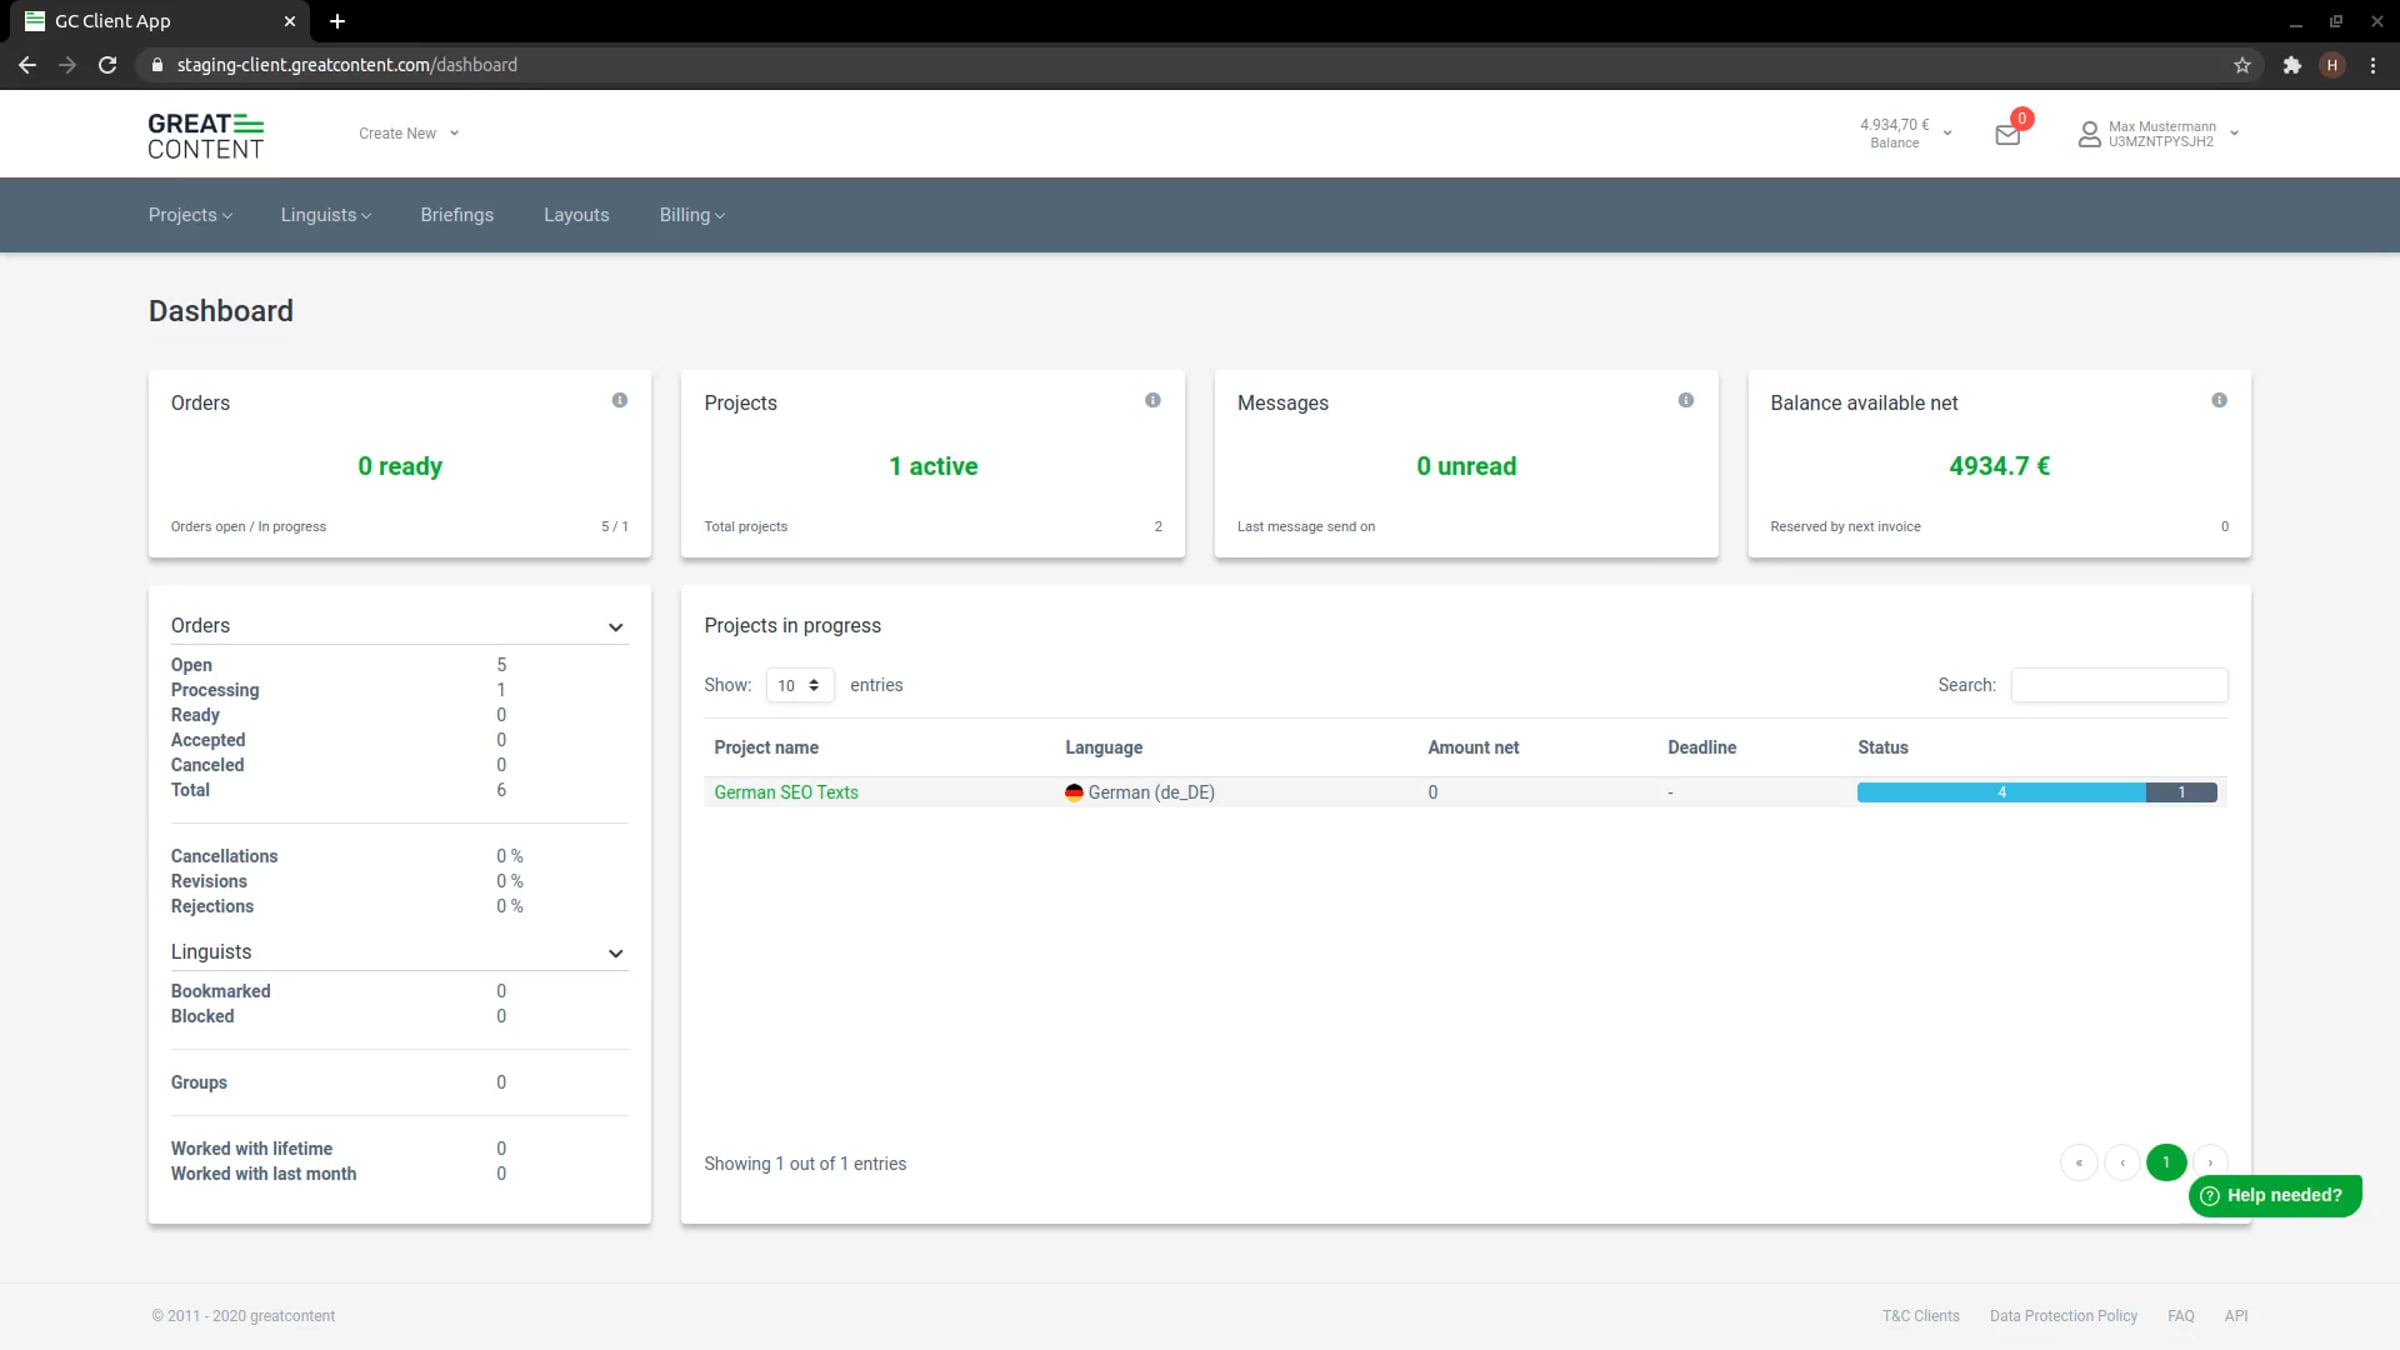Click the user profile avatar icon
Image resolution: width=2400 pixels, height=1350 pixels.
[x=2089, y=134]
